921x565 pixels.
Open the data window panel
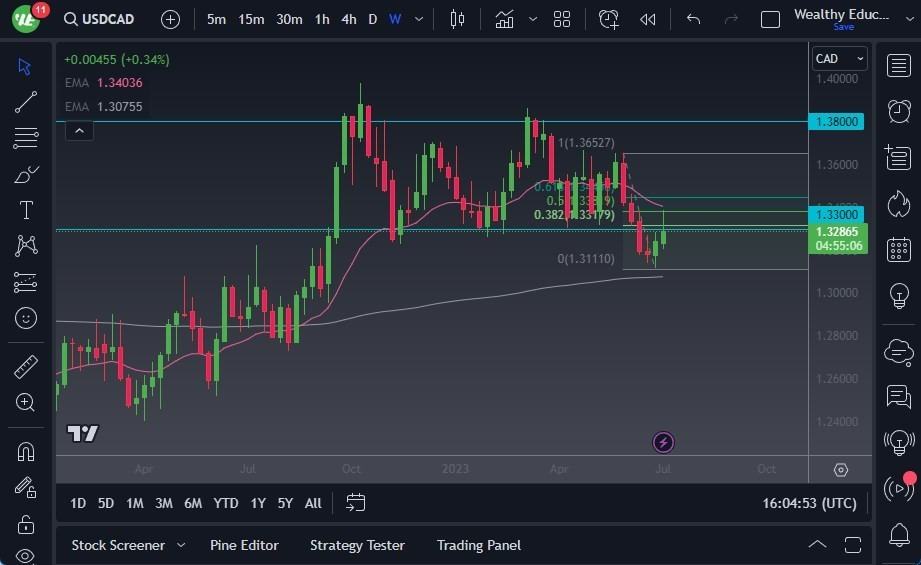point(899,157)
